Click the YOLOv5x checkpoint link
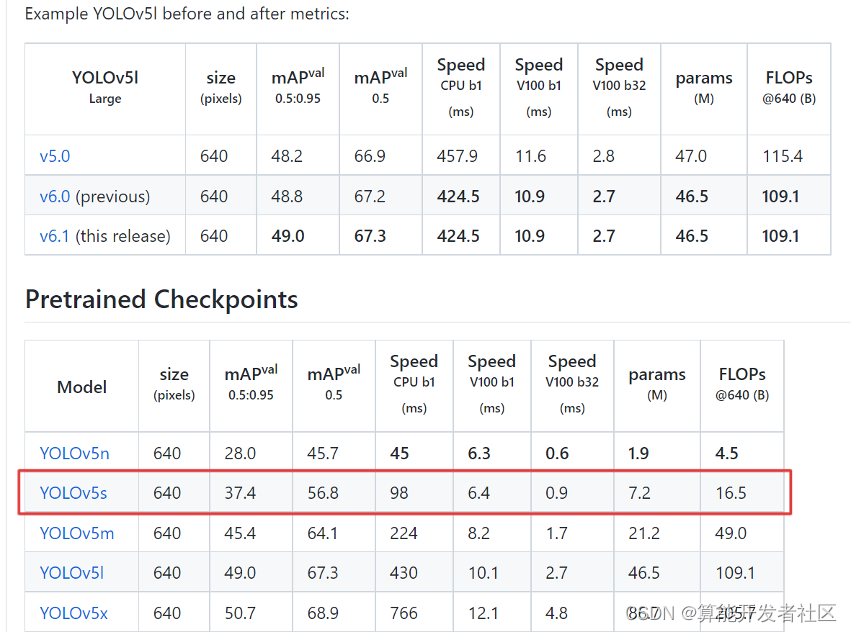Viewport: 852px width, 632px height. [x=73, y=613]
